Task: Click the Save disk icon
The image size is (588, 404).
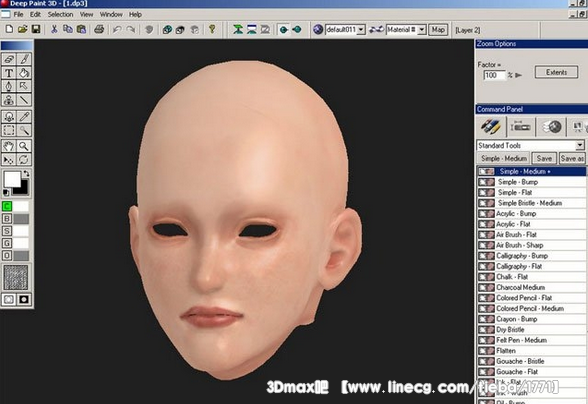Action: (x=36, y=29)
